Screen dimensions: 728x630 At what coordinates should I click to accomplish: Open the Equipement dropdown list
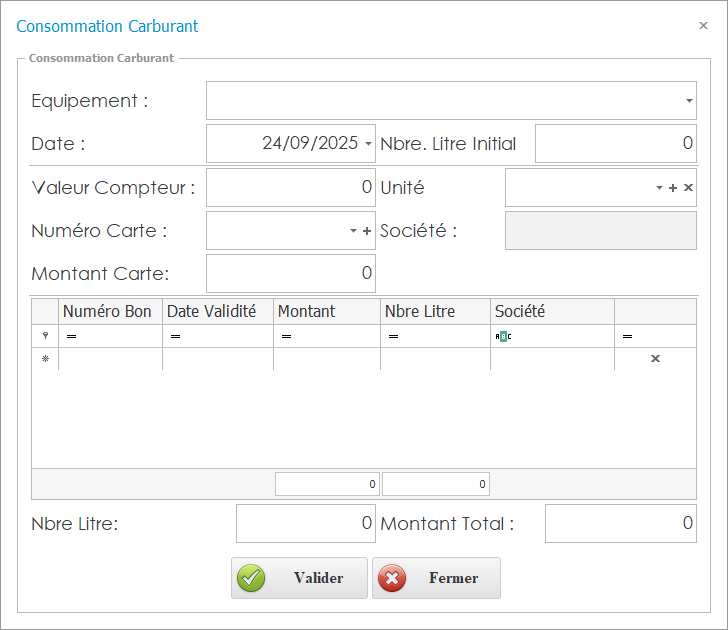tap(689, 101)
